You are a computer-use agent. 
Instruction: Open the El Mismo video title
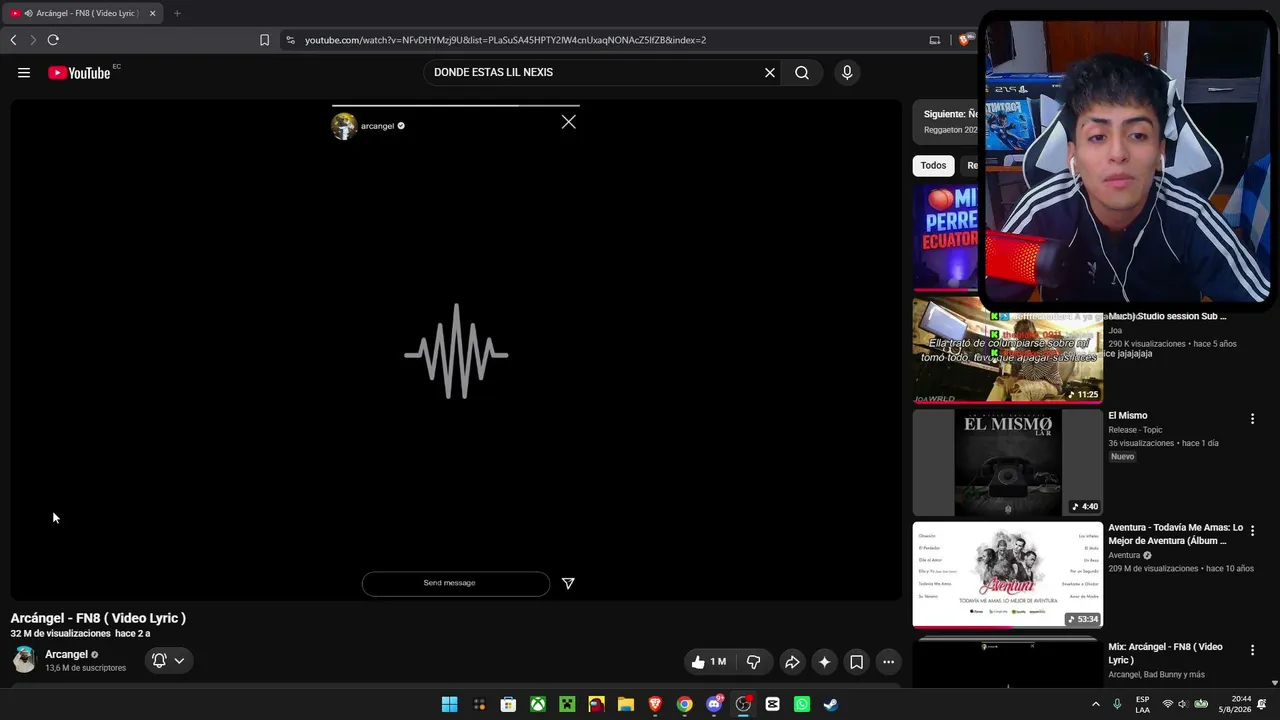pos(1128,415)
